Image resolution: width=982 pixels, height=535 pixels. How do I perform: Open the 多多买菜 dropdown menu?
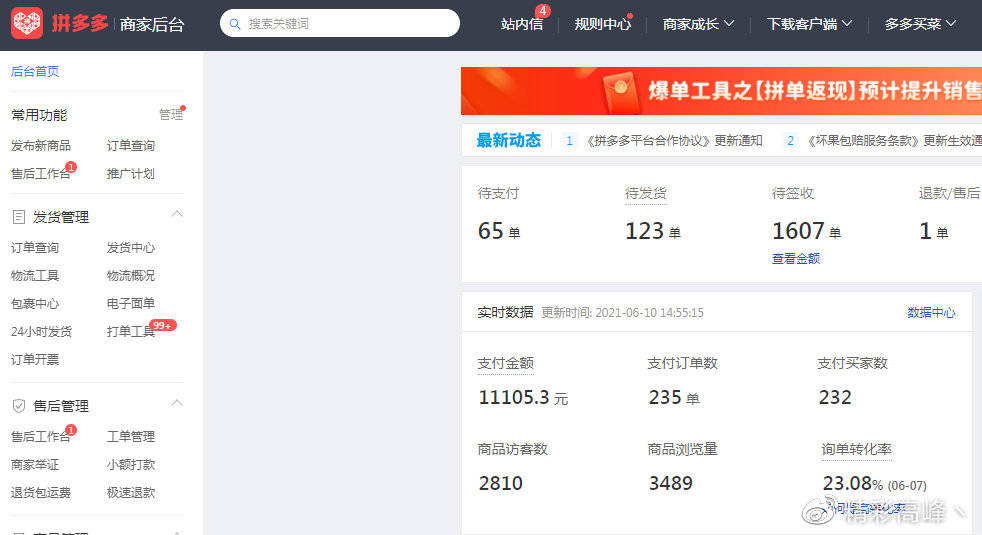(x=921, y=24)
